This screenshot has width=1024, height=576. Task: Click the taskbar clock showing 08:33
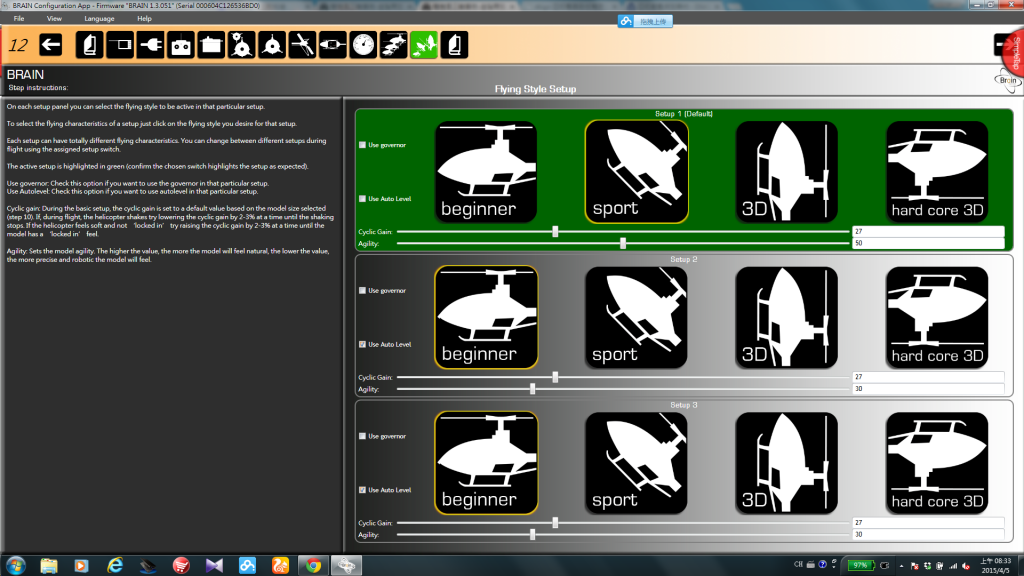click(996, 566)
